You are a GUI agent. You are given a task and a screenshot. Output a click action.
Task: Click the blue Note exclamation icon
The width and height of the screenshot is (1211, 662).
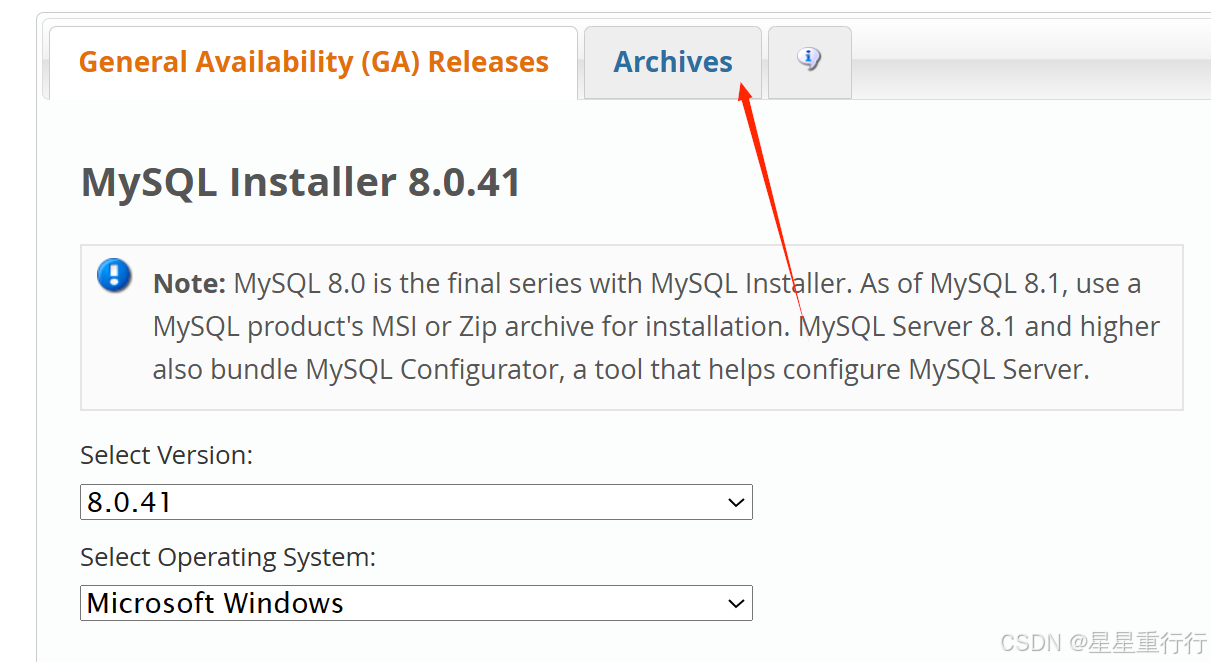pos(114,277)
